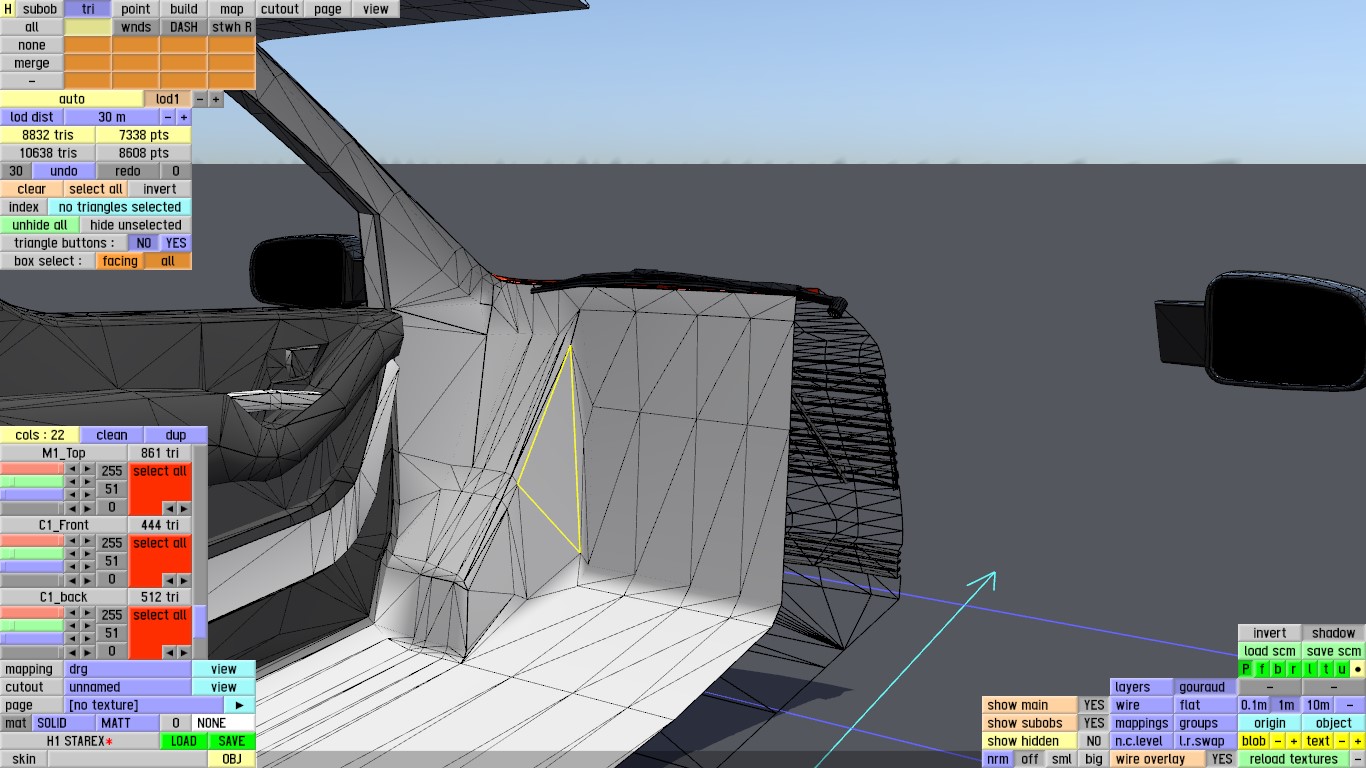Select 'nrm' option in bottom row
Viewport: 1366px width, 768px height.
[x=998, y=759]
